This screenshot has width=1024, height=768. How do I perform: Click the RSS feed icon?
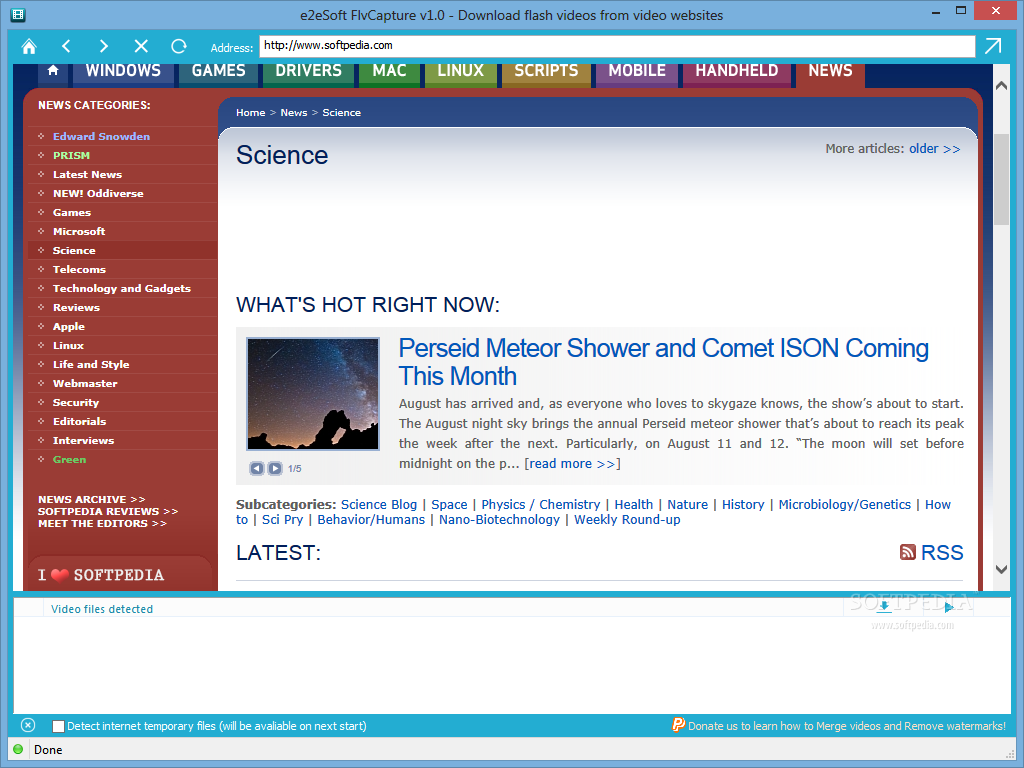tap(908, 552)
